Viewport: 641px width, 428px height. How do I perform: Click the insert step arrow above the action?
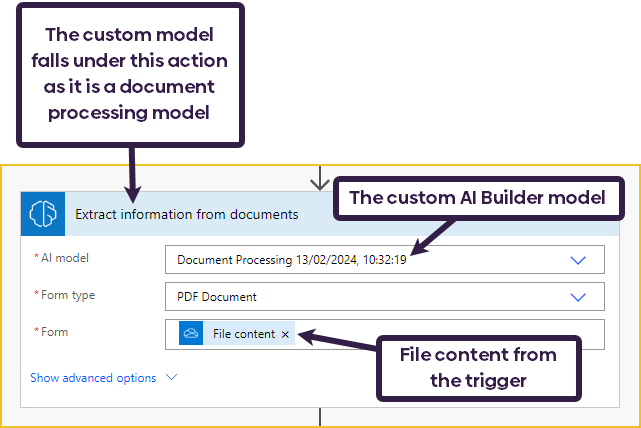320,179
